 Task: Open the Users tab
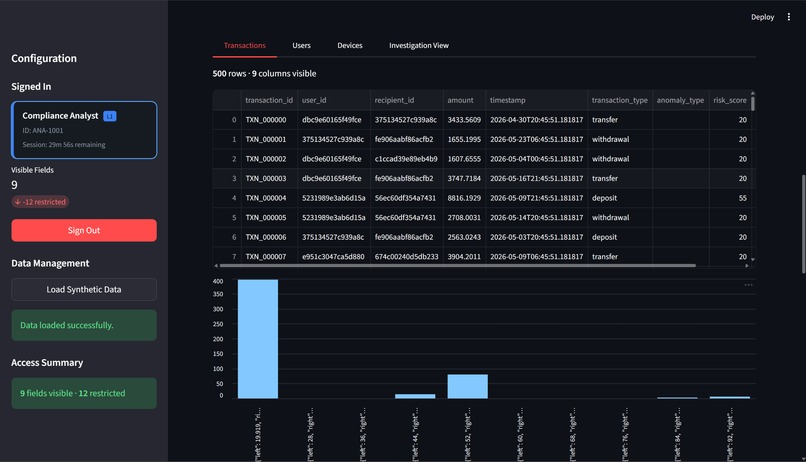301,45
